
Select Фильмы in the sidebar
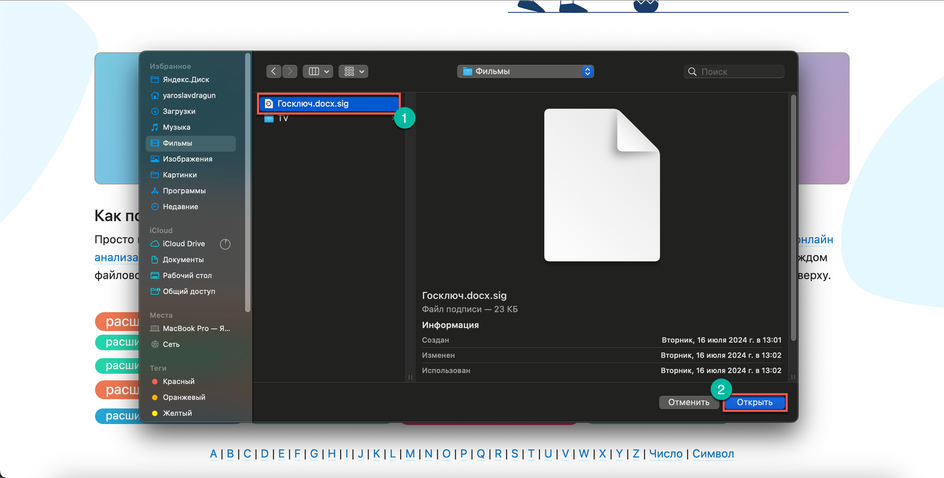[191, 143]
